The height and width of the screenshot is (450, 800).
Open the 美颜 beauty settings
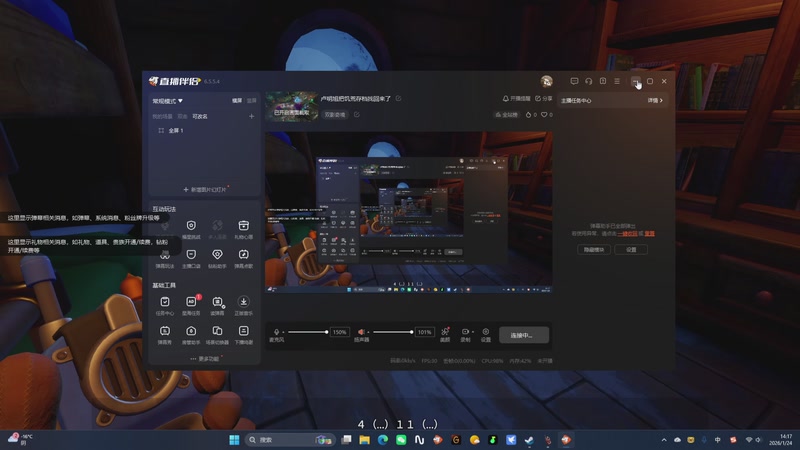445,334
